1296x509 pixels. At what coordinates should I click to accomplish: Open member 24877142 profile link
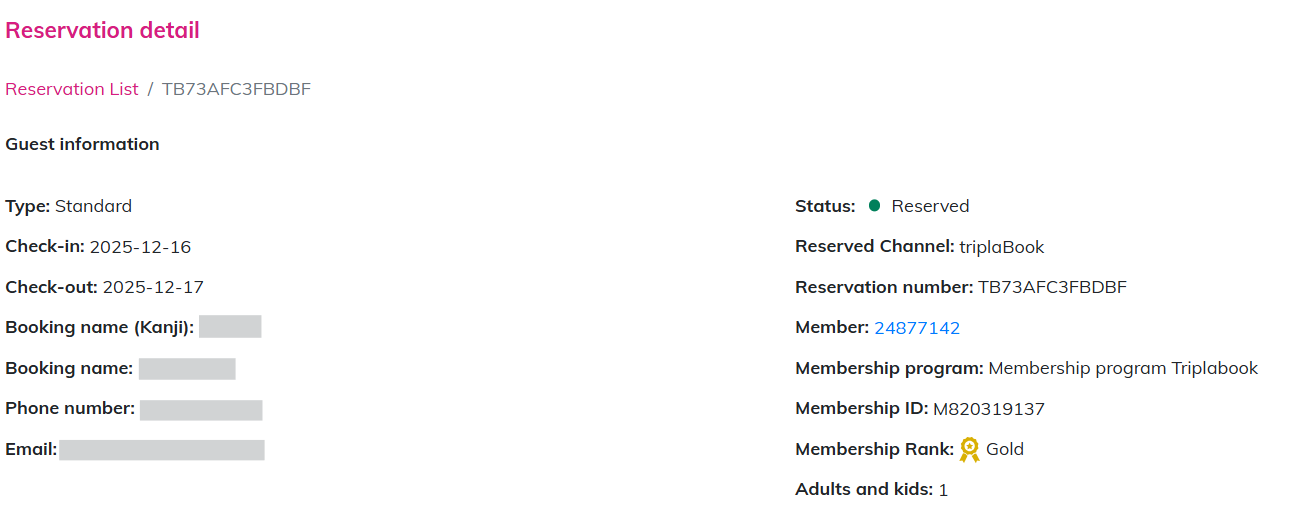click(x=916, y=328)
